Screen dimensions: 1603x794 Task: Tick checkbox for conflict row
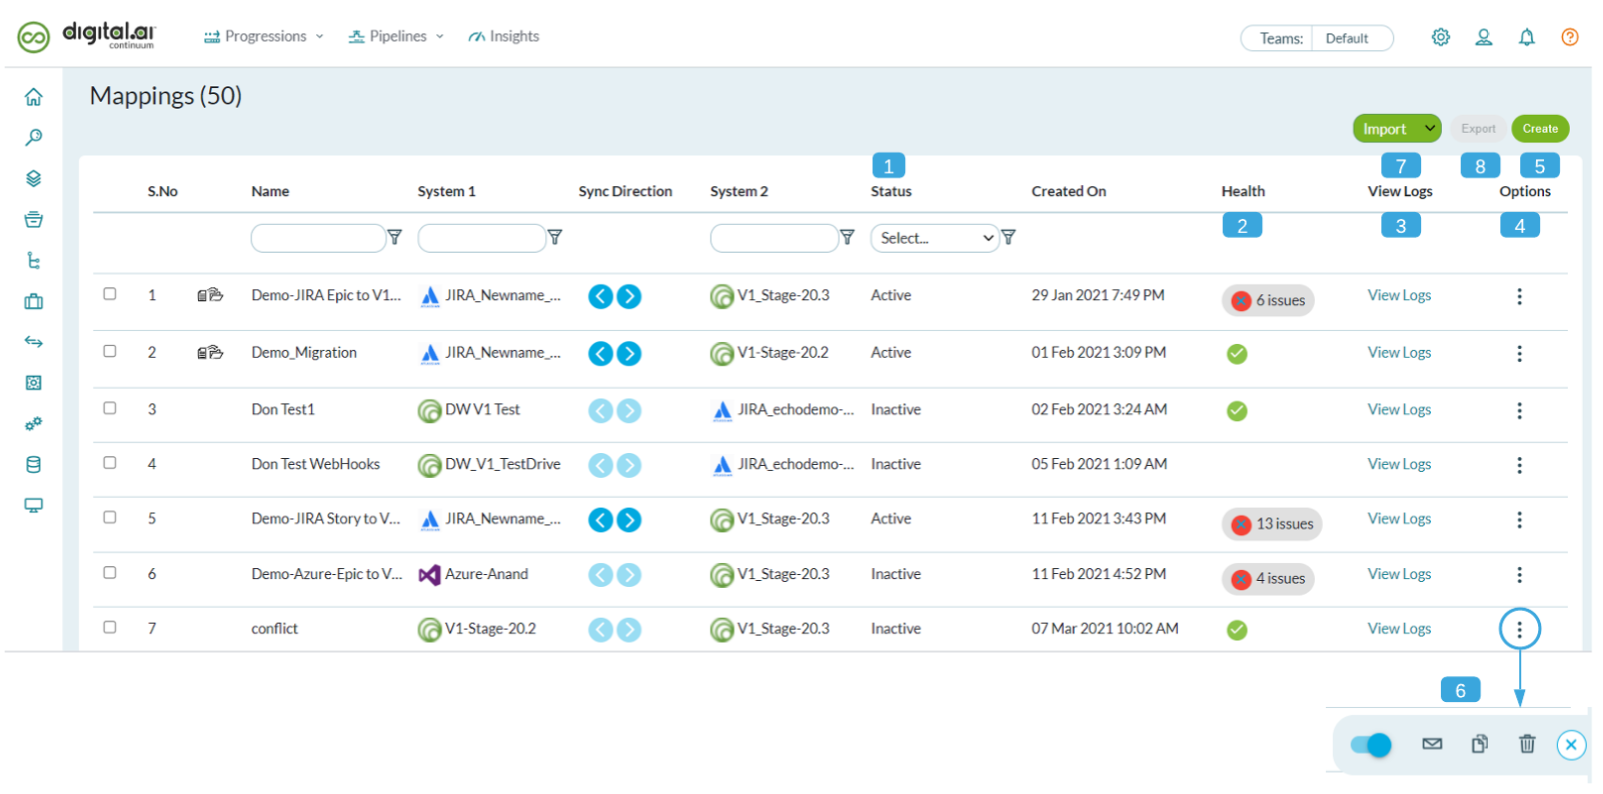110,627
